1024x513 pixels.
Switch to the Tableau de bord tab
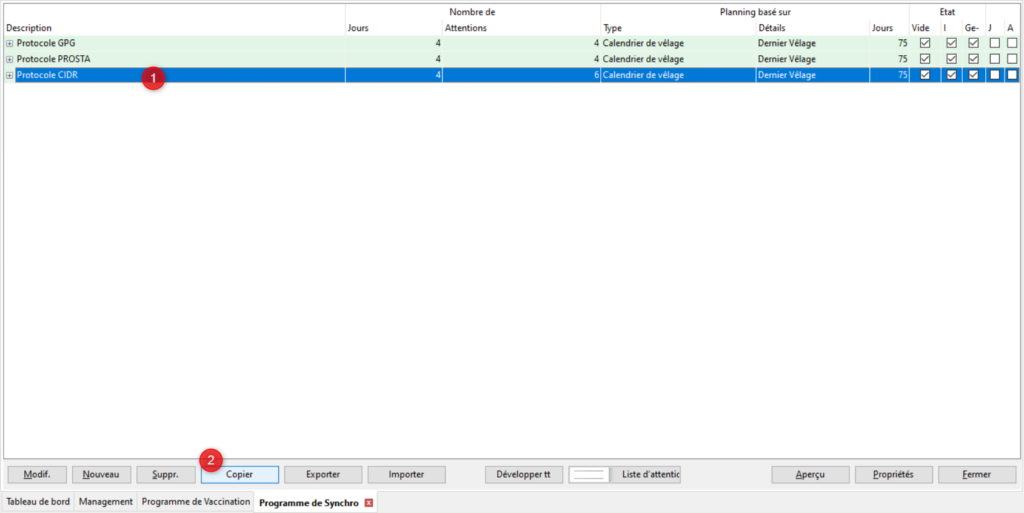click(x=38, y=502)
